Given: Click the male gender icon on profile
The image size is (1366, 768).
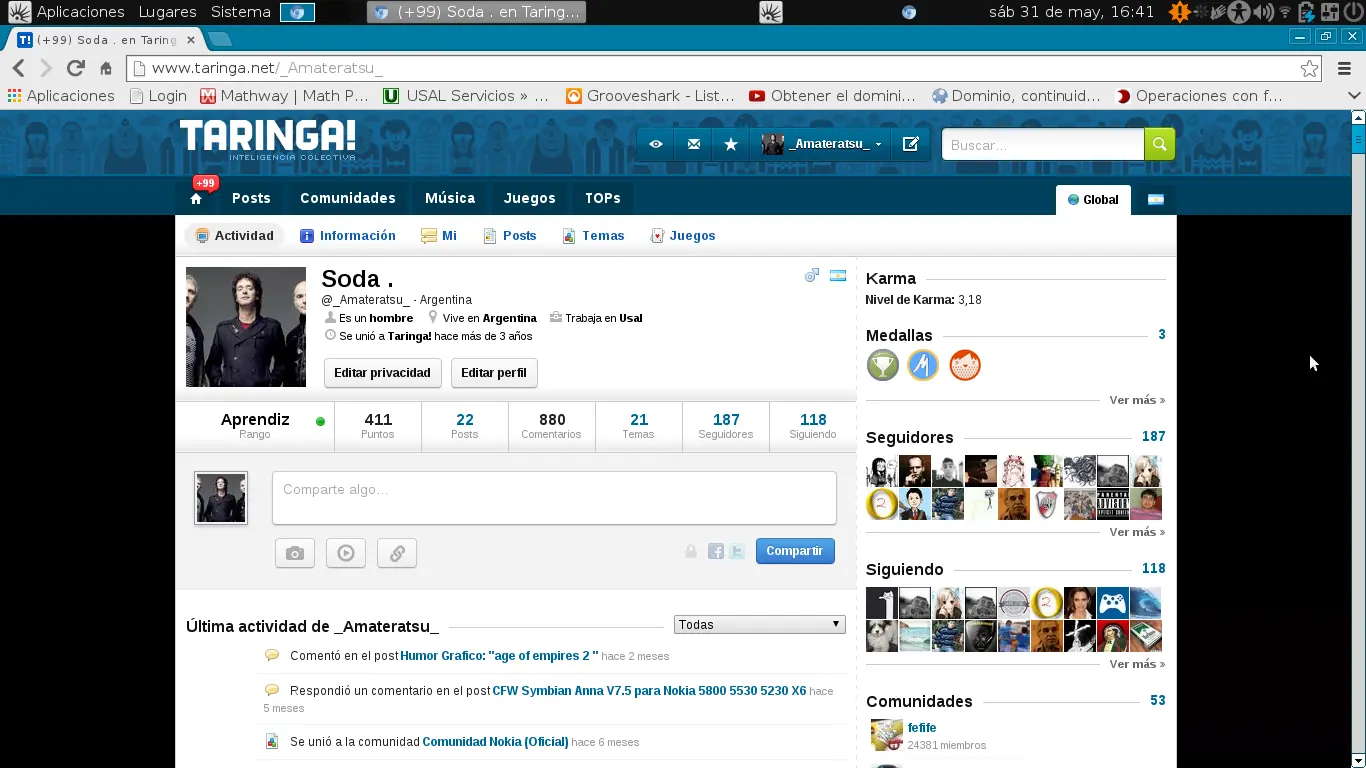Looking at the screenshot, I should click(x=812, y=276).
